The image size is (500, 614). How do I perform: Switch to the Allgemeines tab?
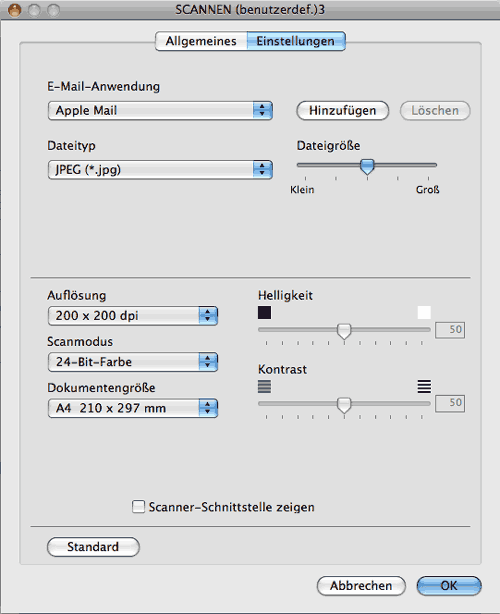201,41
